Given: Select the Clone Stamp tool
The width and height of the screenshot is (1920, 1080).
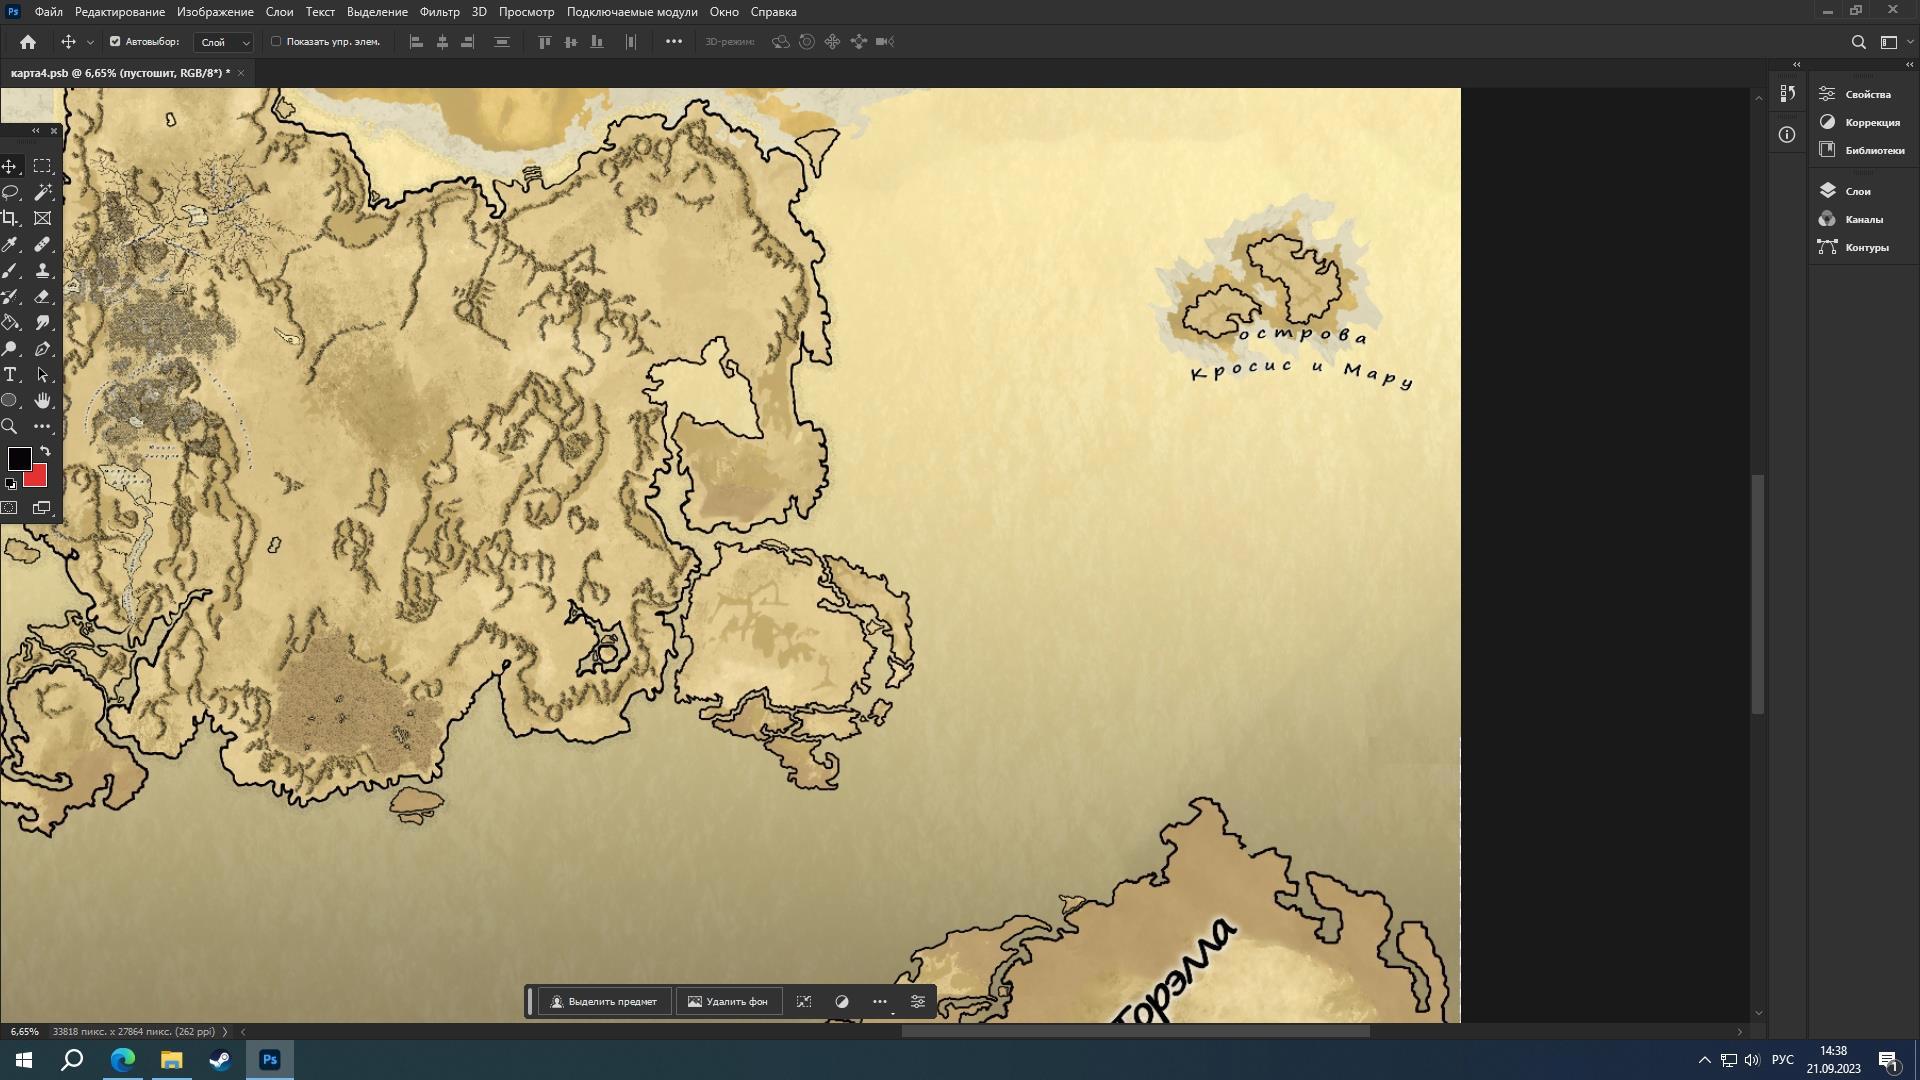Looking at the screenshot, I should click(x=43, y=271).
